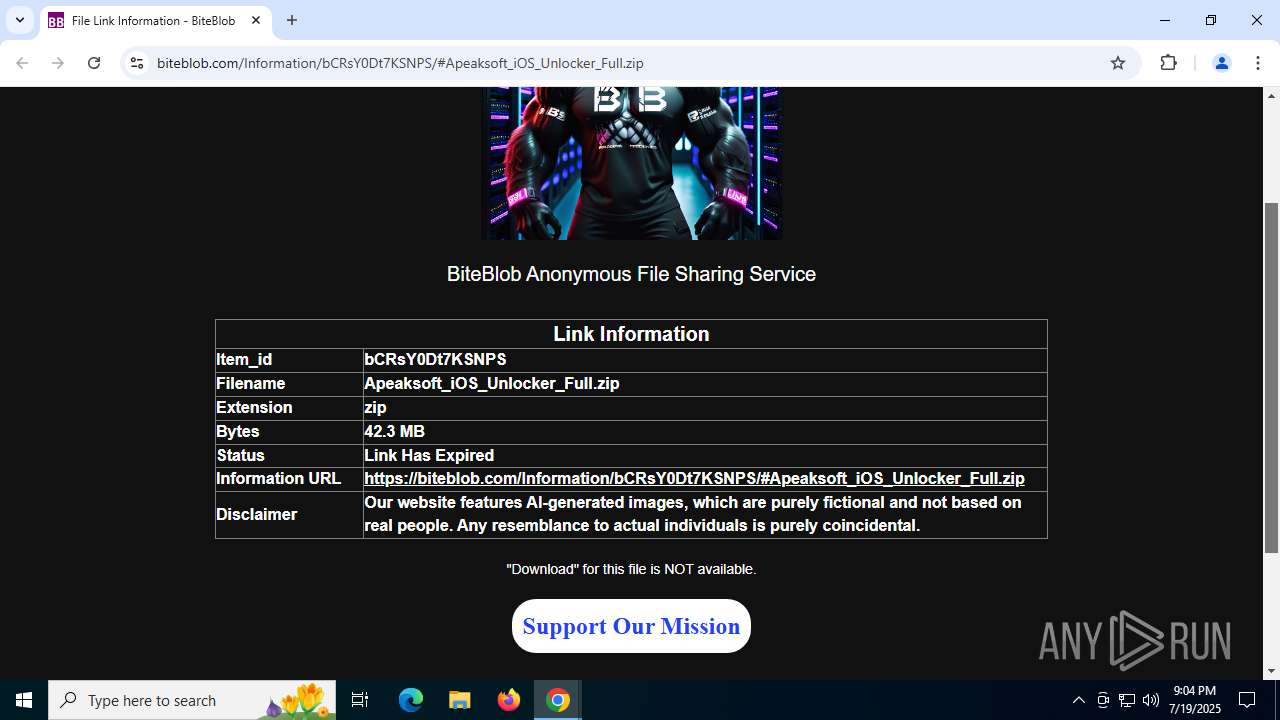
Task: Click the zip extension value
Action: (x=375, y=408)
